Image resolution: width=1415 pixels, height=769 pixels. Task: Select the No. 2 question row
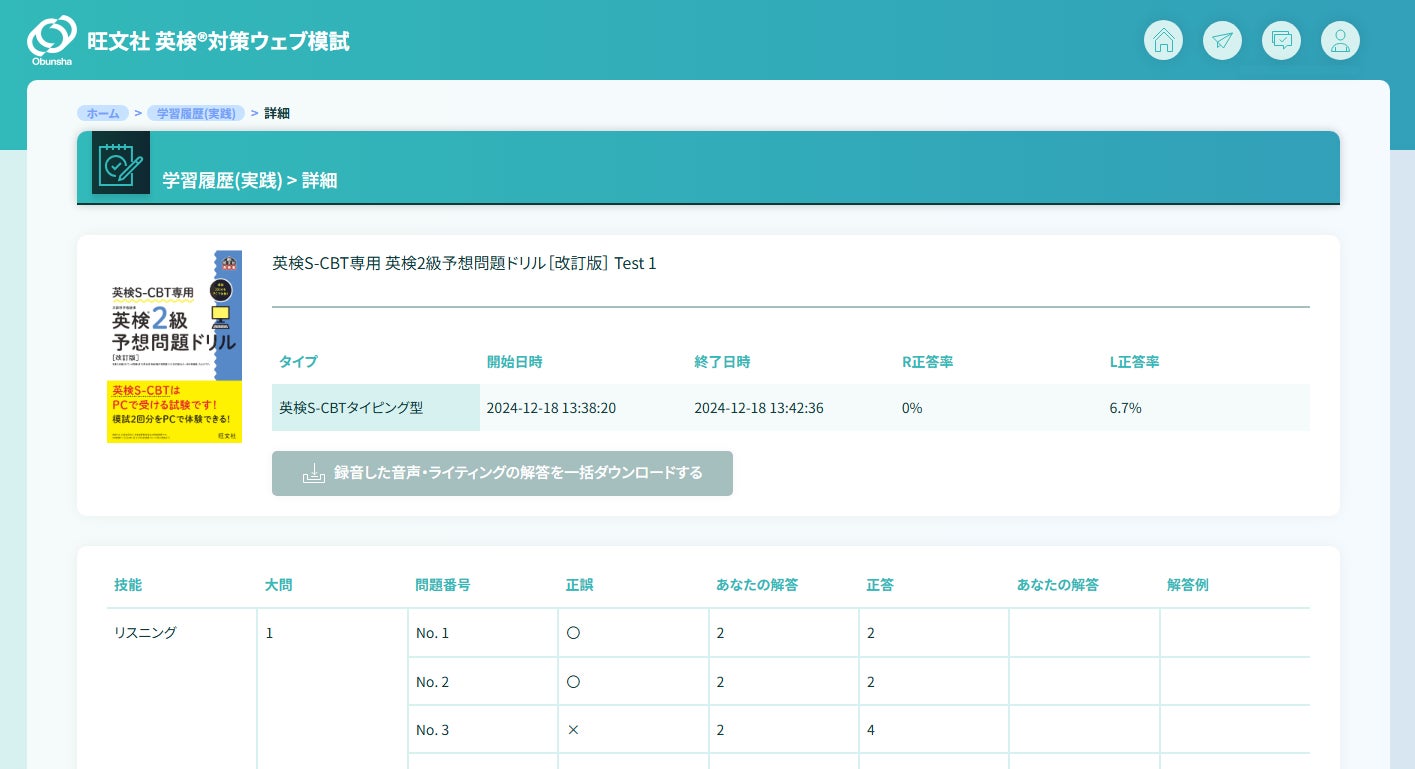433,682
